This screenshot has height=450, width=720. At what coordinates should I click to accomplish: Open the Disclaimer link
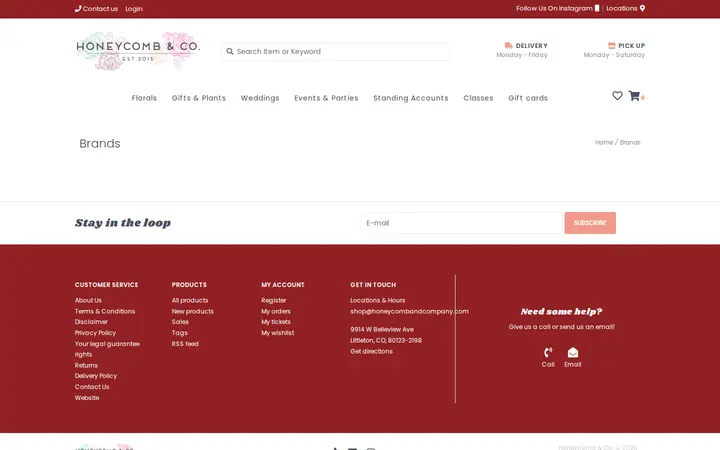point(91,322)
